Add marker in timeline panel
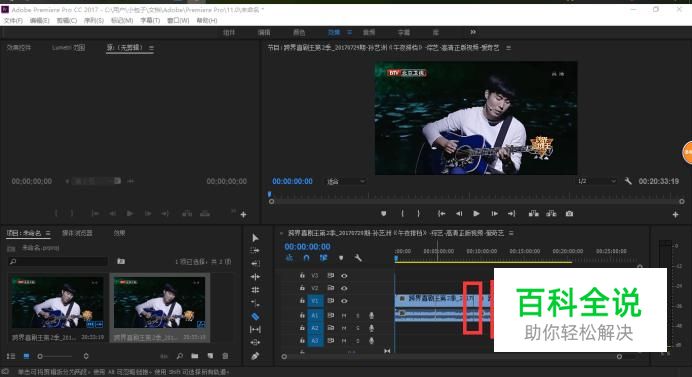Image resolution: width=692 pixels, height=377 pixels. 341,258
